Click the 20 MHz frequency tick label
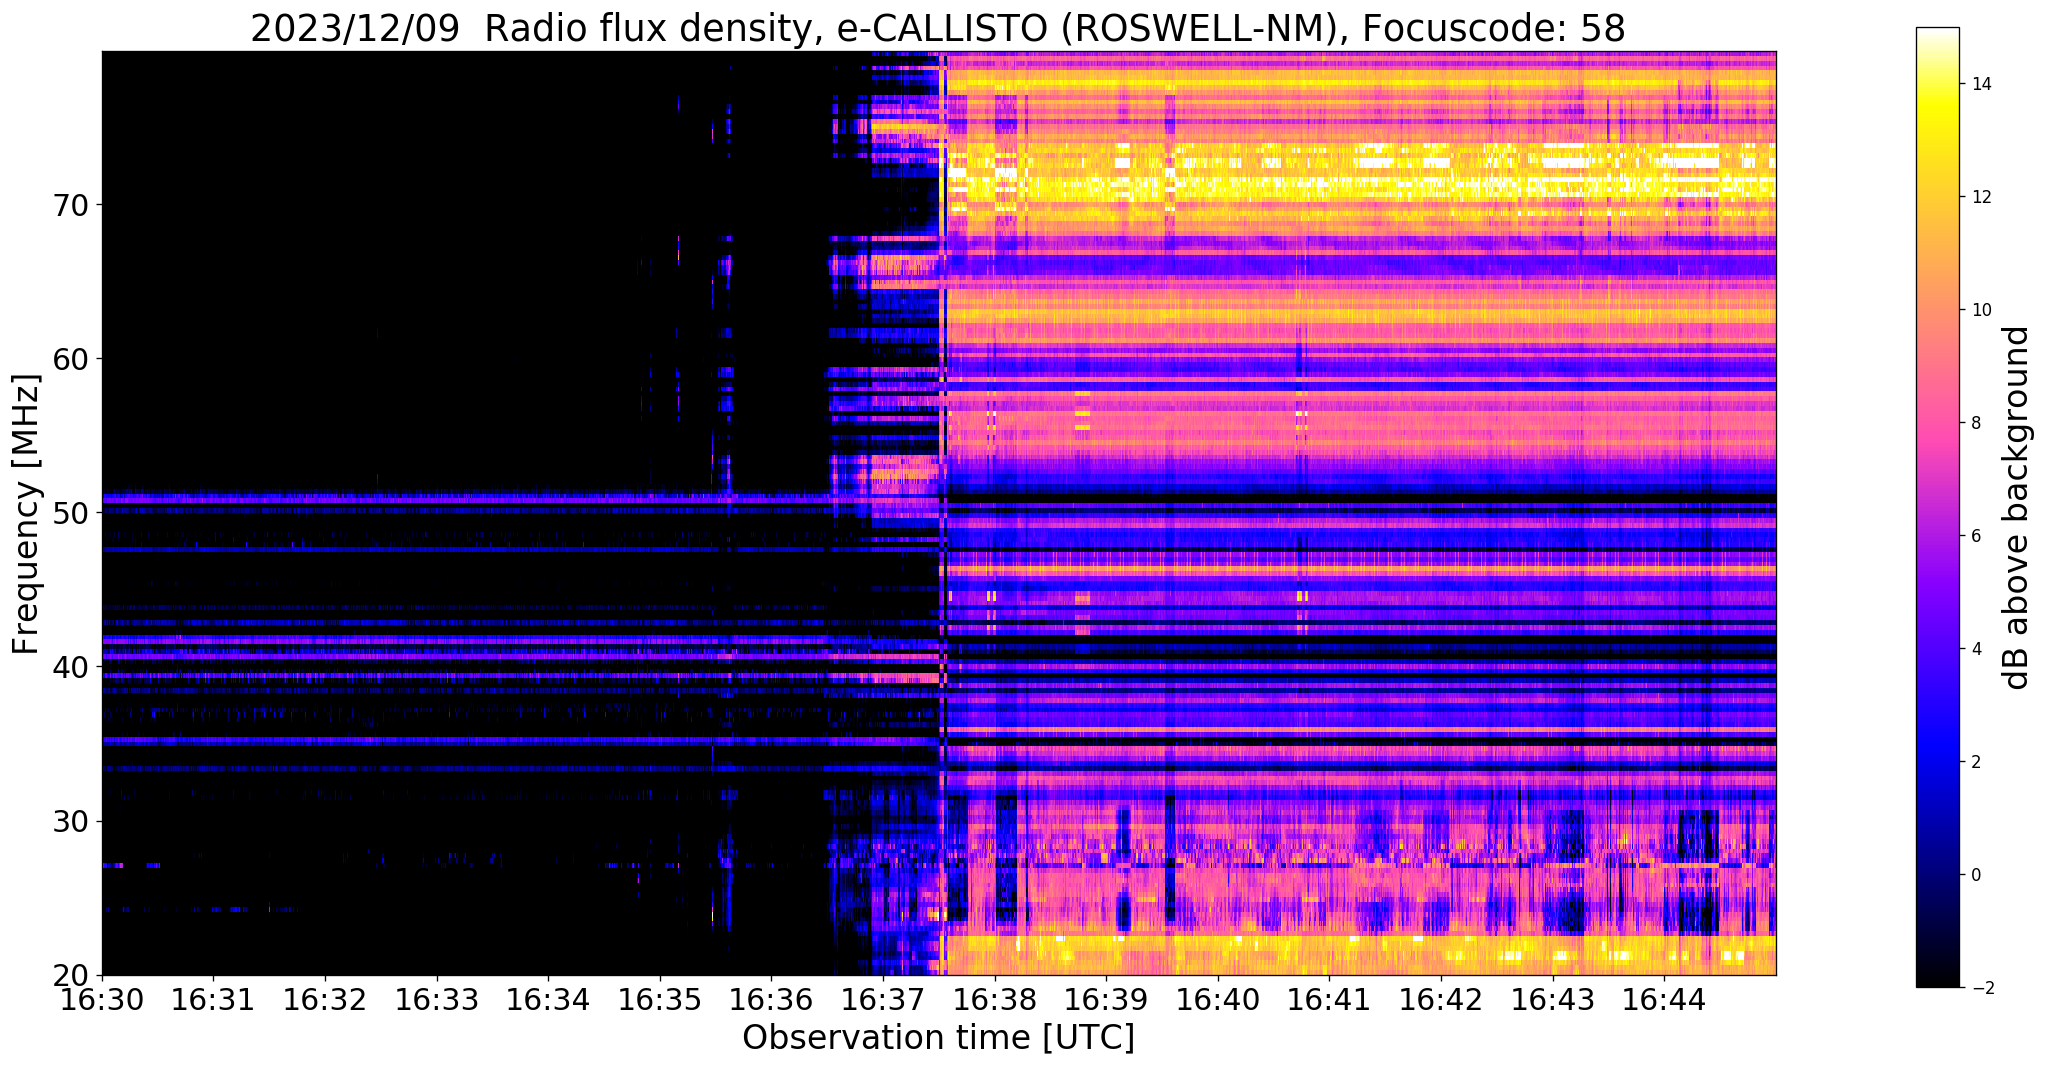The width and height of the screenshot is (2047, 1067). click(70, 975)
